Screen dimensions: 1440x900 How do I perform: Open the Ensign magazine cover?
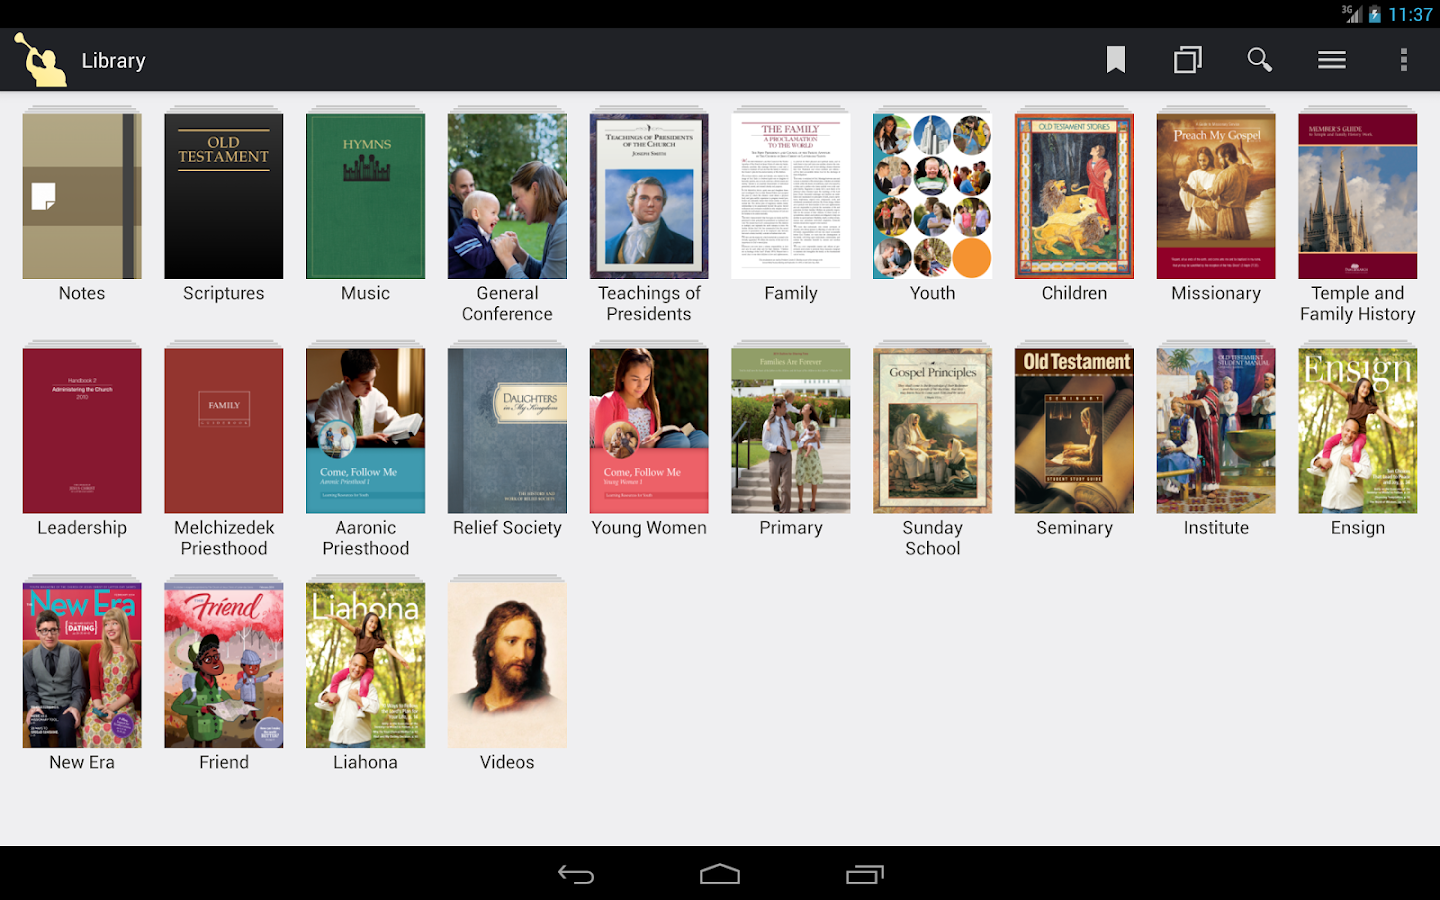click(x=1358, y=431)
